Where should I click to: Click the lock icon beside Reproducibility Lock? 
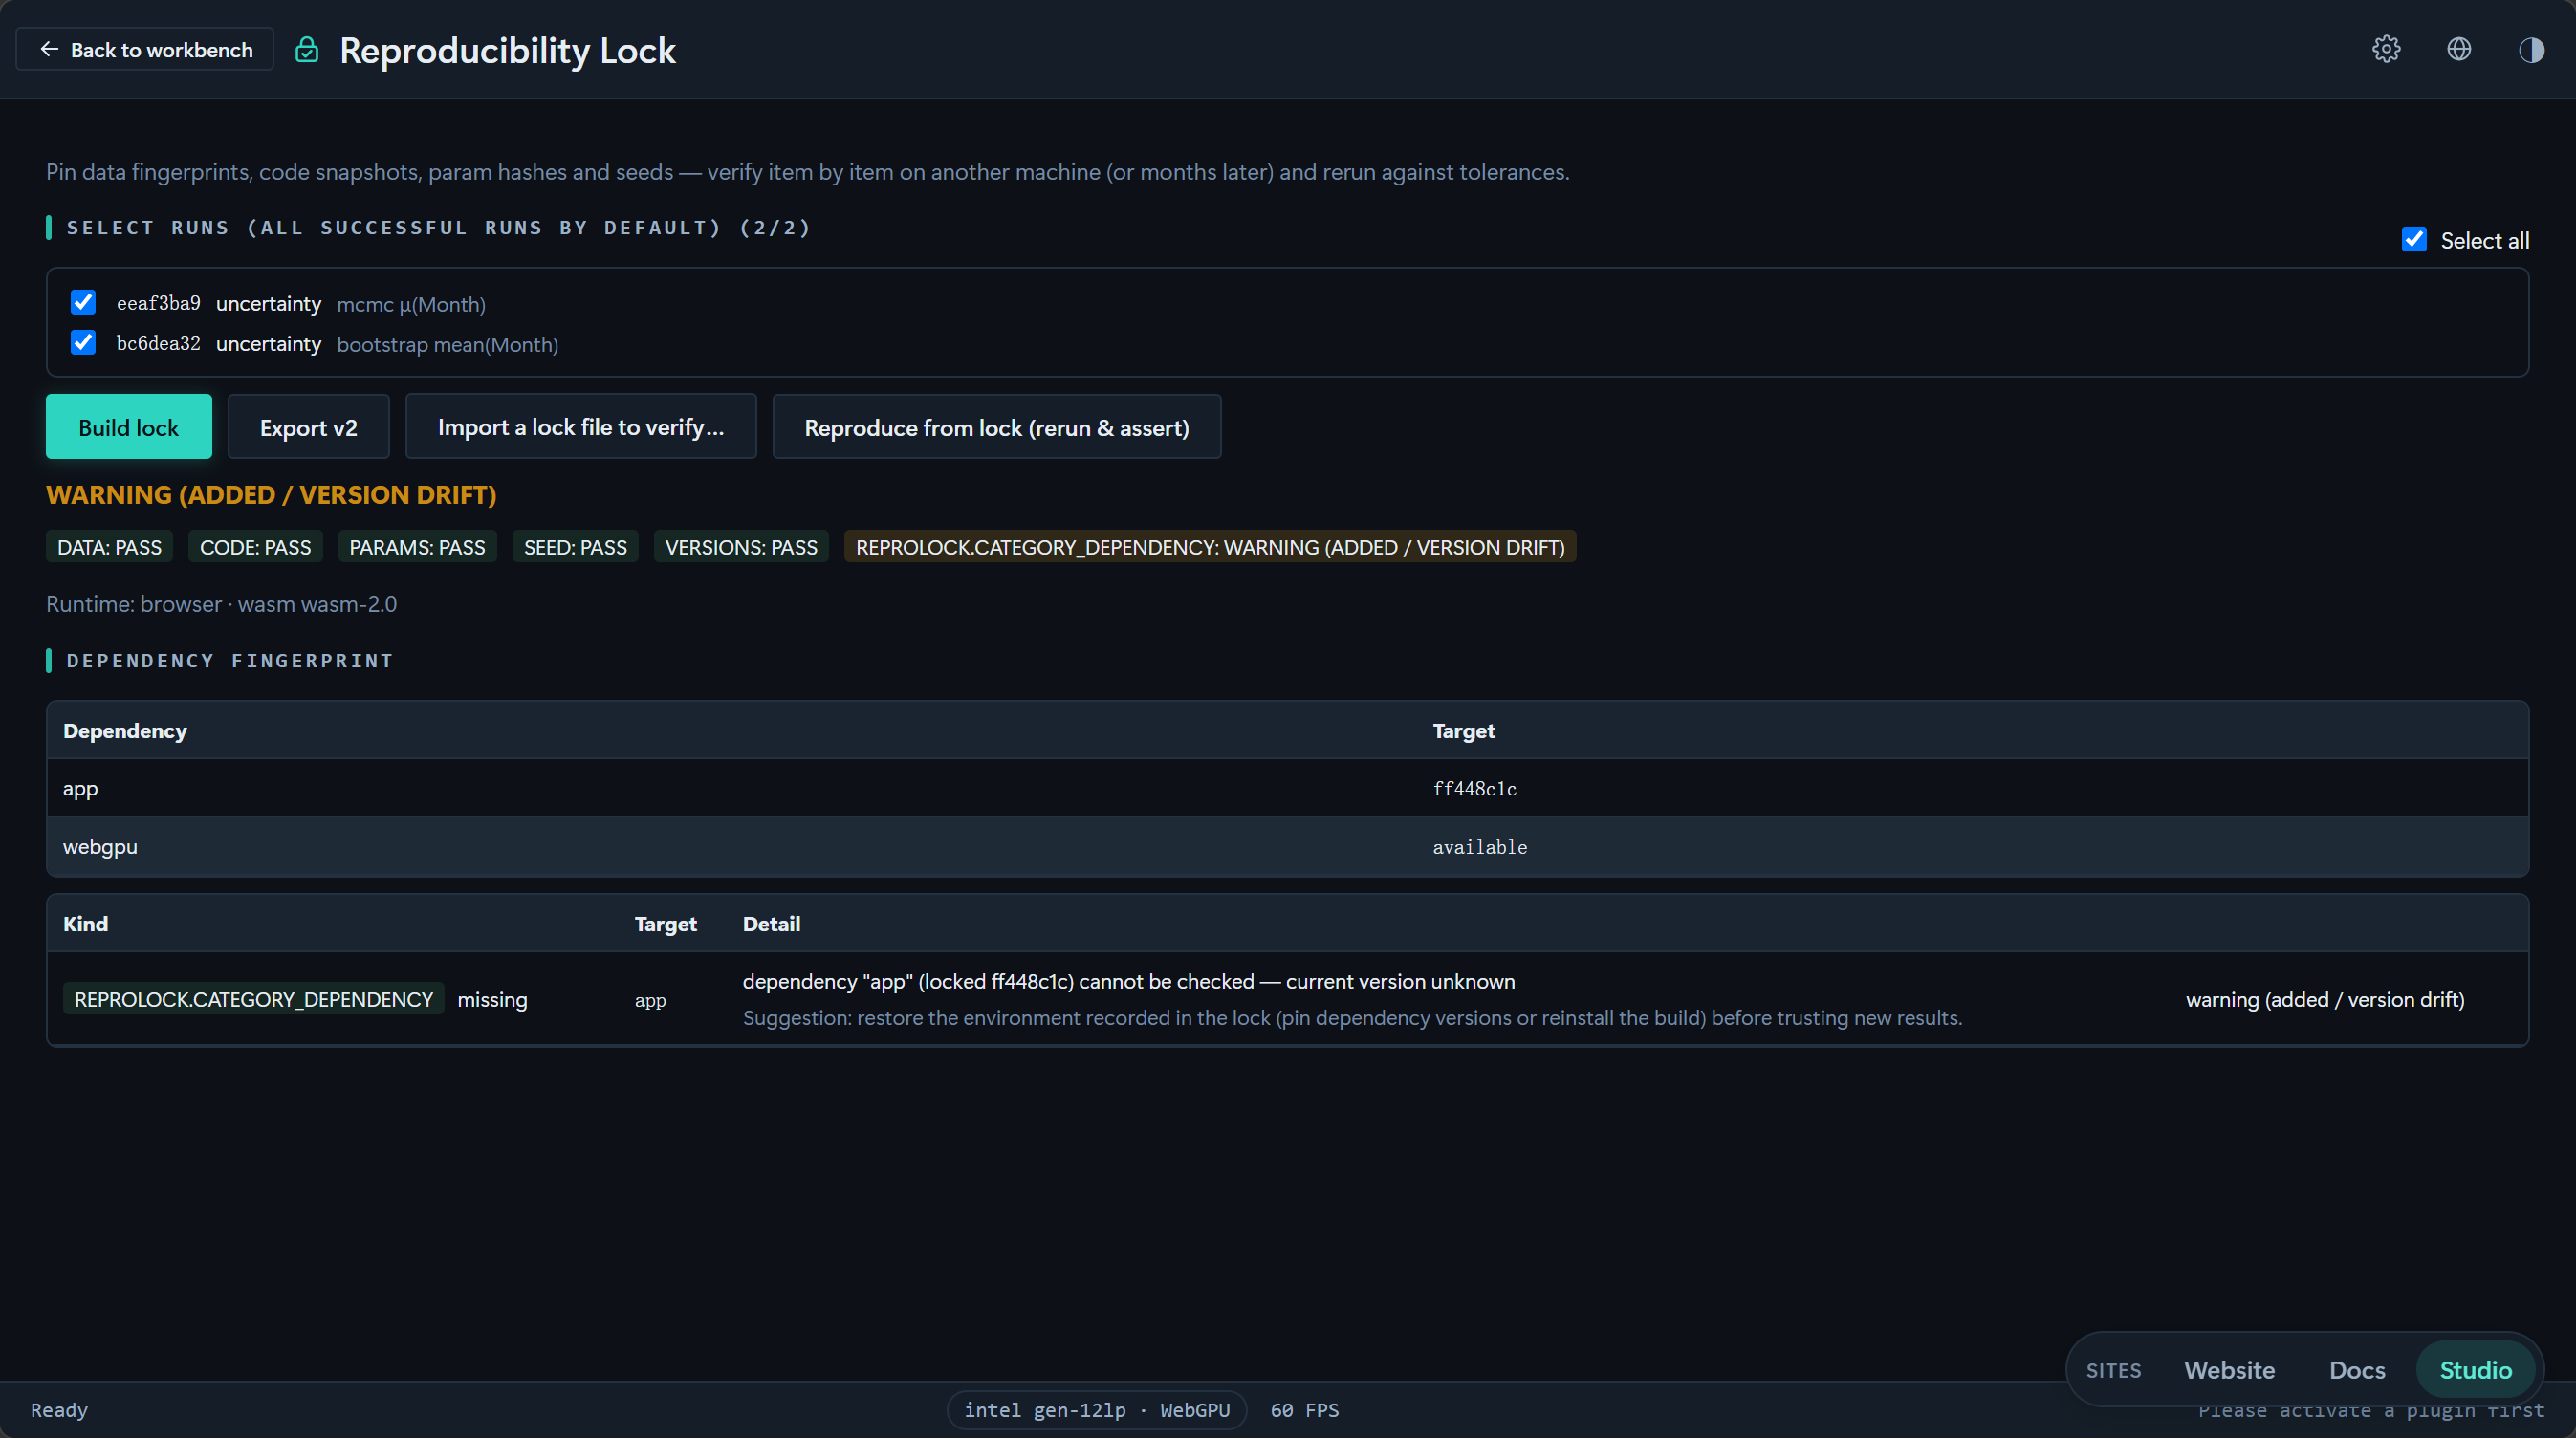307,50
